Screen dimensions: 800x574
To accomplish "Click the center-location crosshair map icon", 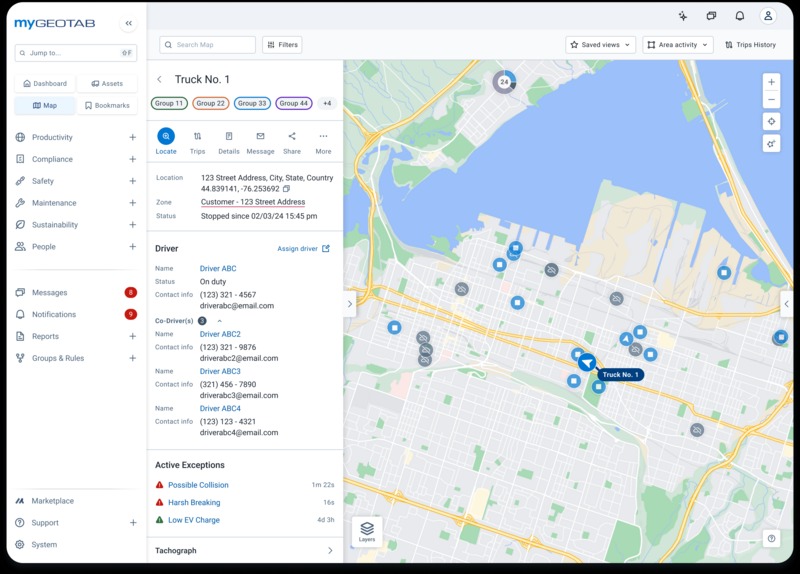I will 771,121.
